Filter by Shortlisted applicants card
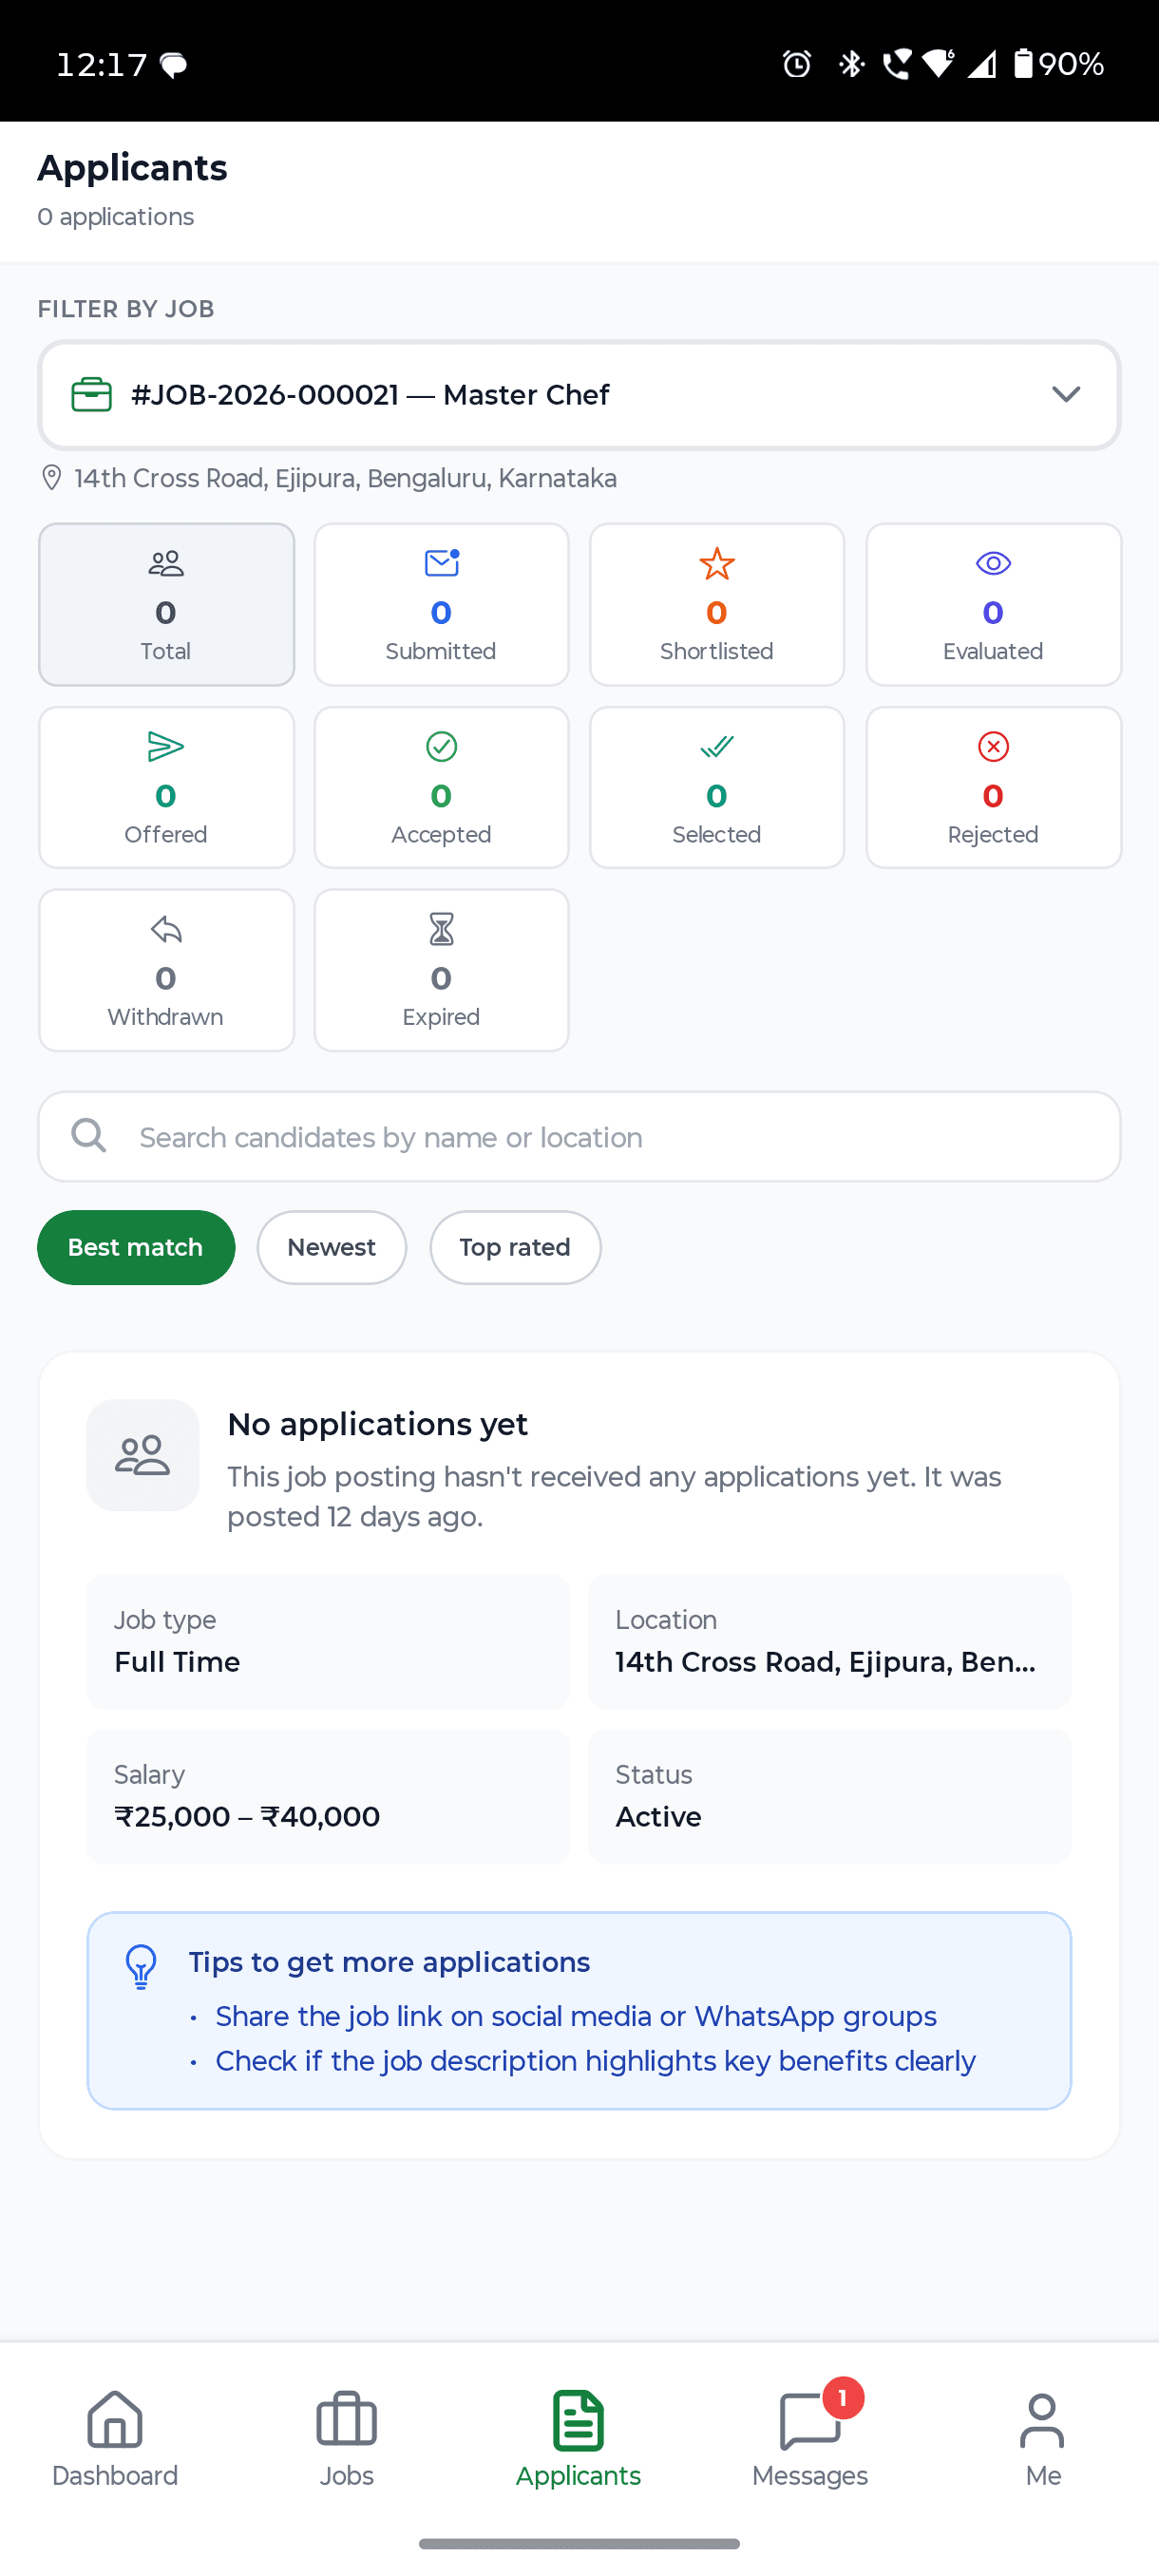Image resolution: width=1159 pixels, height=2576 pixels. [x=717, y=605]
